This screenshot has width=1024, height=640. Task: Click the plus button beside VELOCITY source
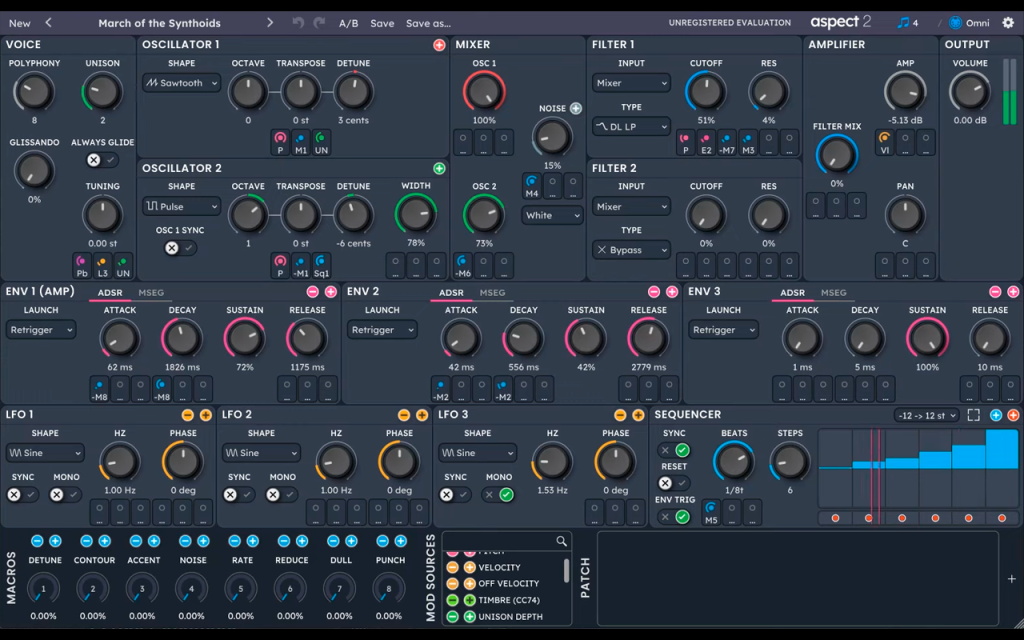click(470, 568)
